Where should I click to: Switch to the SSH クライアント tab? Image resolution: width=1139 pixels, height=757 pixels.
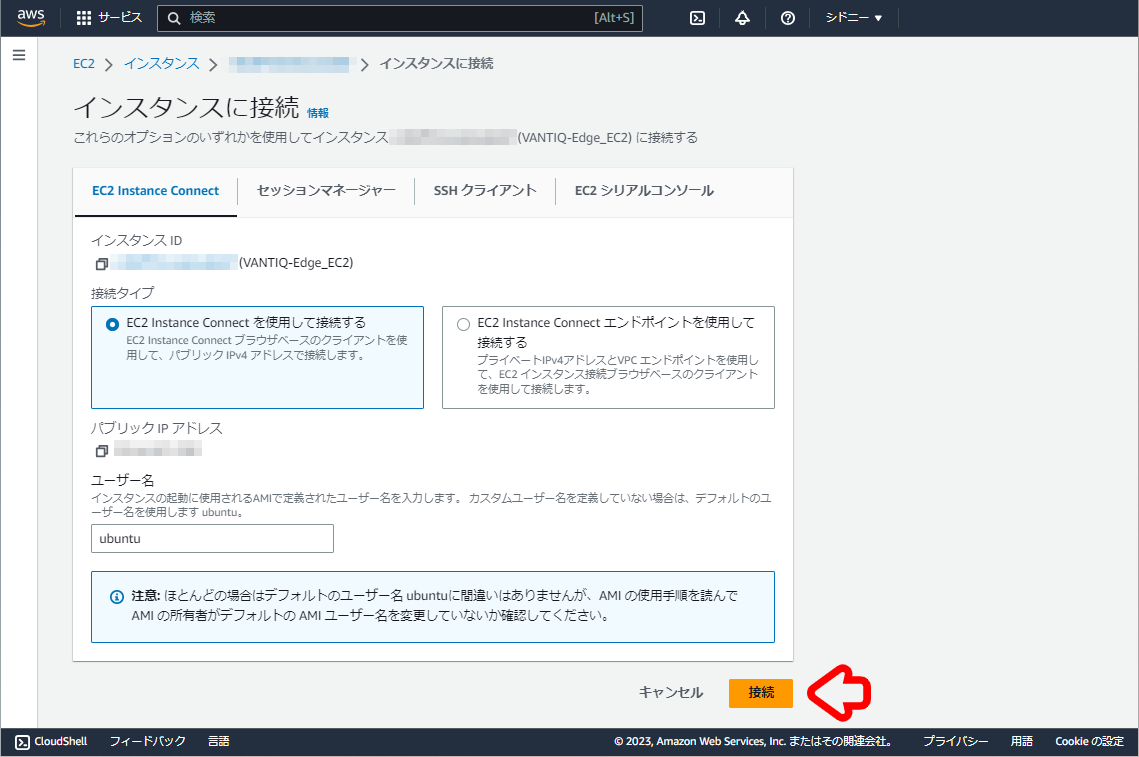[x=485, y=191]
